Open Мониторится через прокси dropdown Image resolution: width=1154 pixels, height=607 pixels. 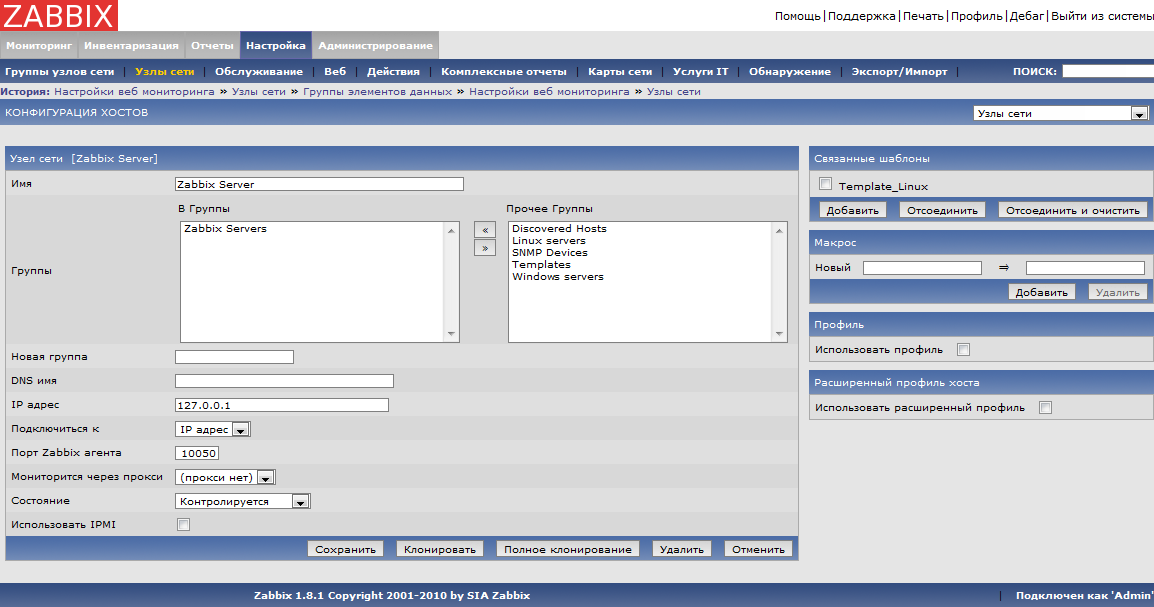225,477
